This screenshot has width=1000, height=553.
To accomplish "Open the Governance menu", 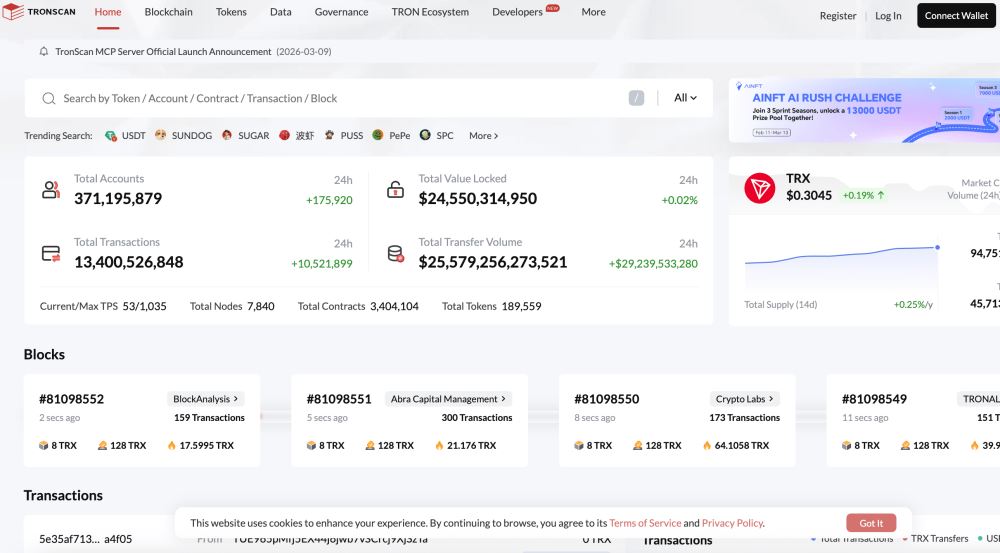I will (341, 12).
